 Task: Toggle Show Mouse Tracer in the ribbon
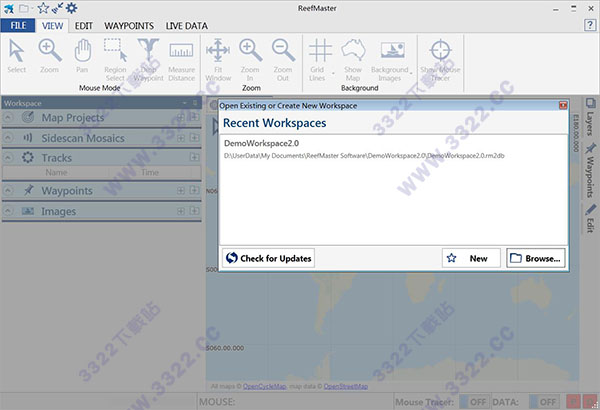click(x=440, y=60)
